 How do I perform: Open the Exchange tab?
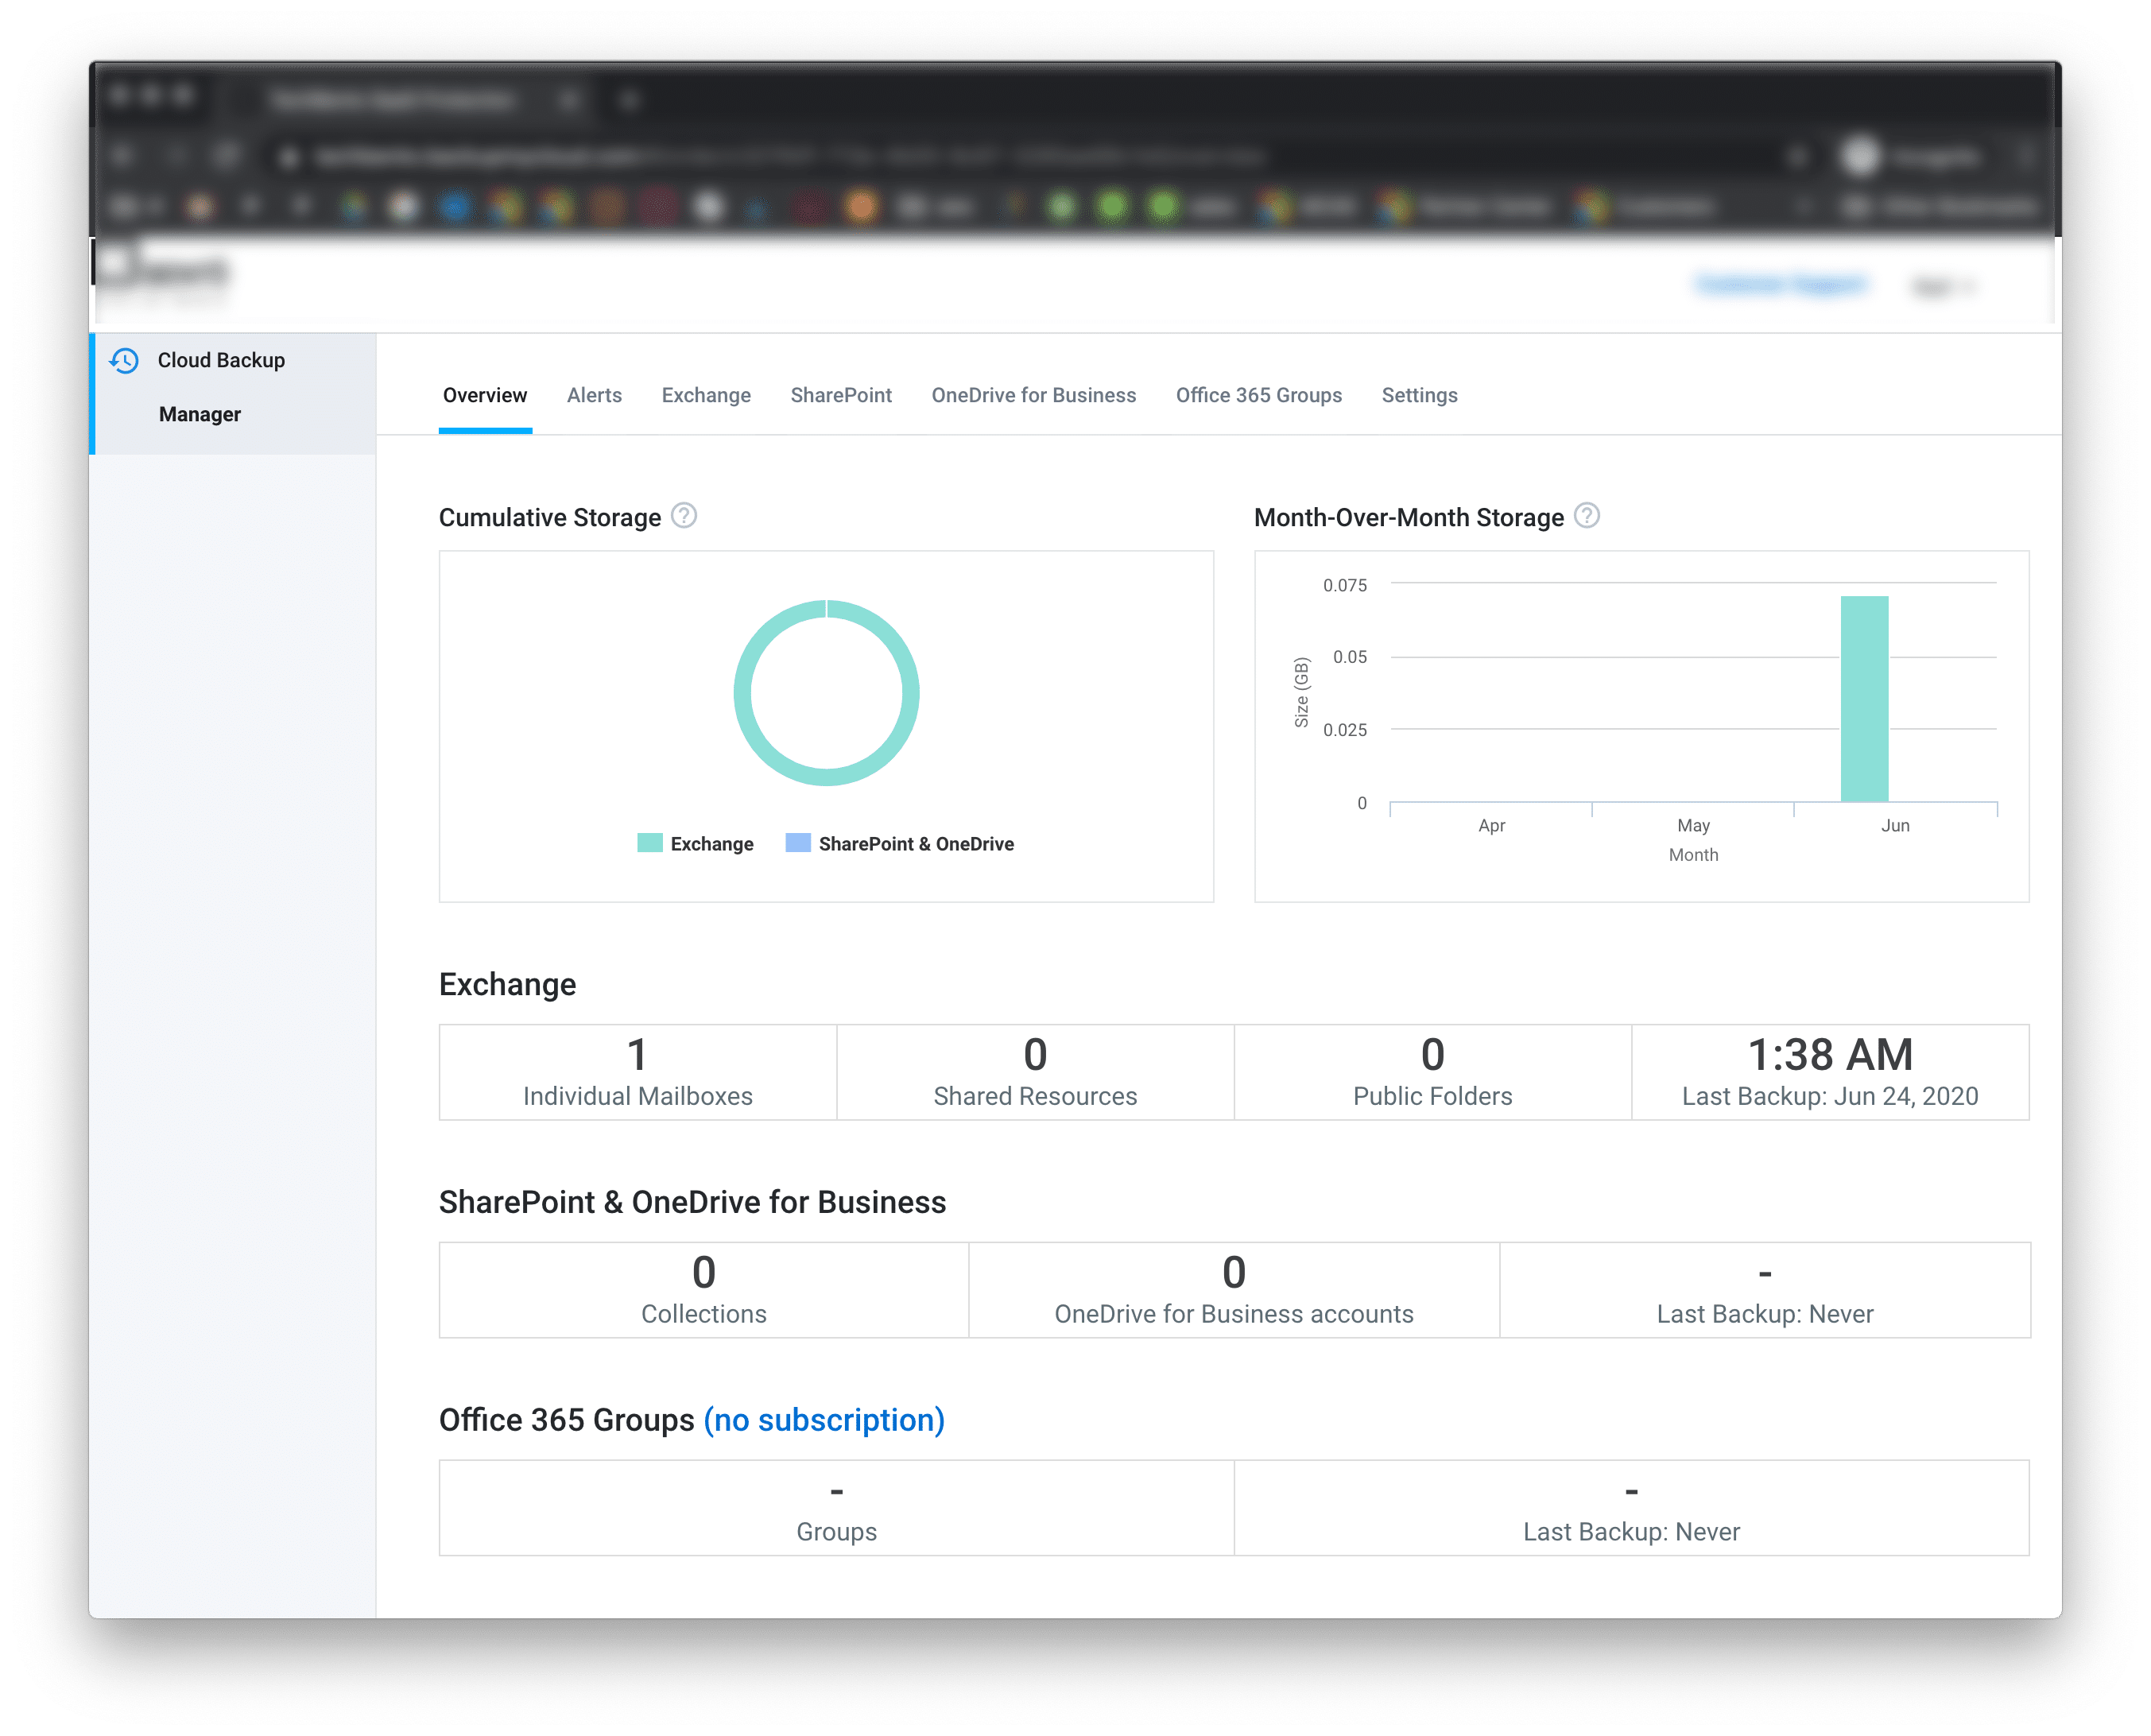coord(706,396)
